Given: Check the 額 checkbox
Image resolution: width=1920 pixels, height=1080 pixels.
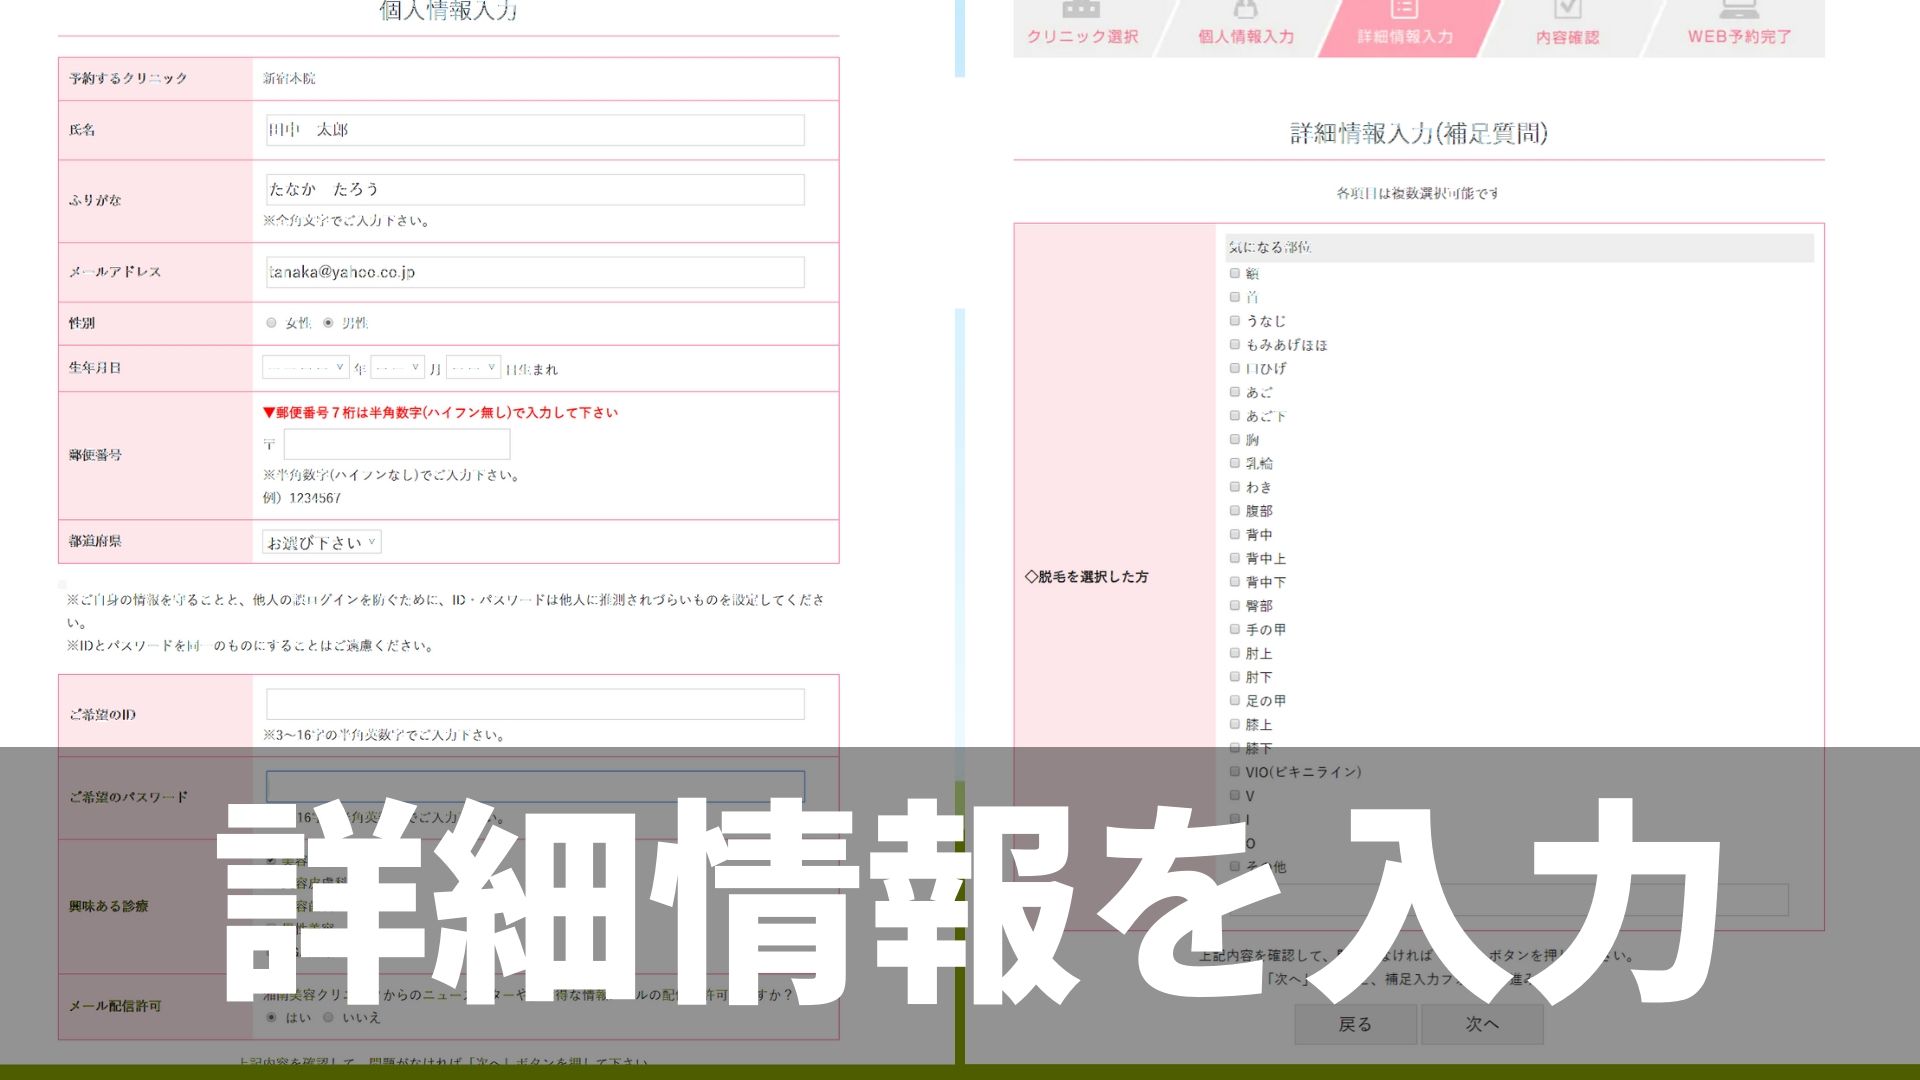Looking at the screenshot, I should coord(1235,273).
